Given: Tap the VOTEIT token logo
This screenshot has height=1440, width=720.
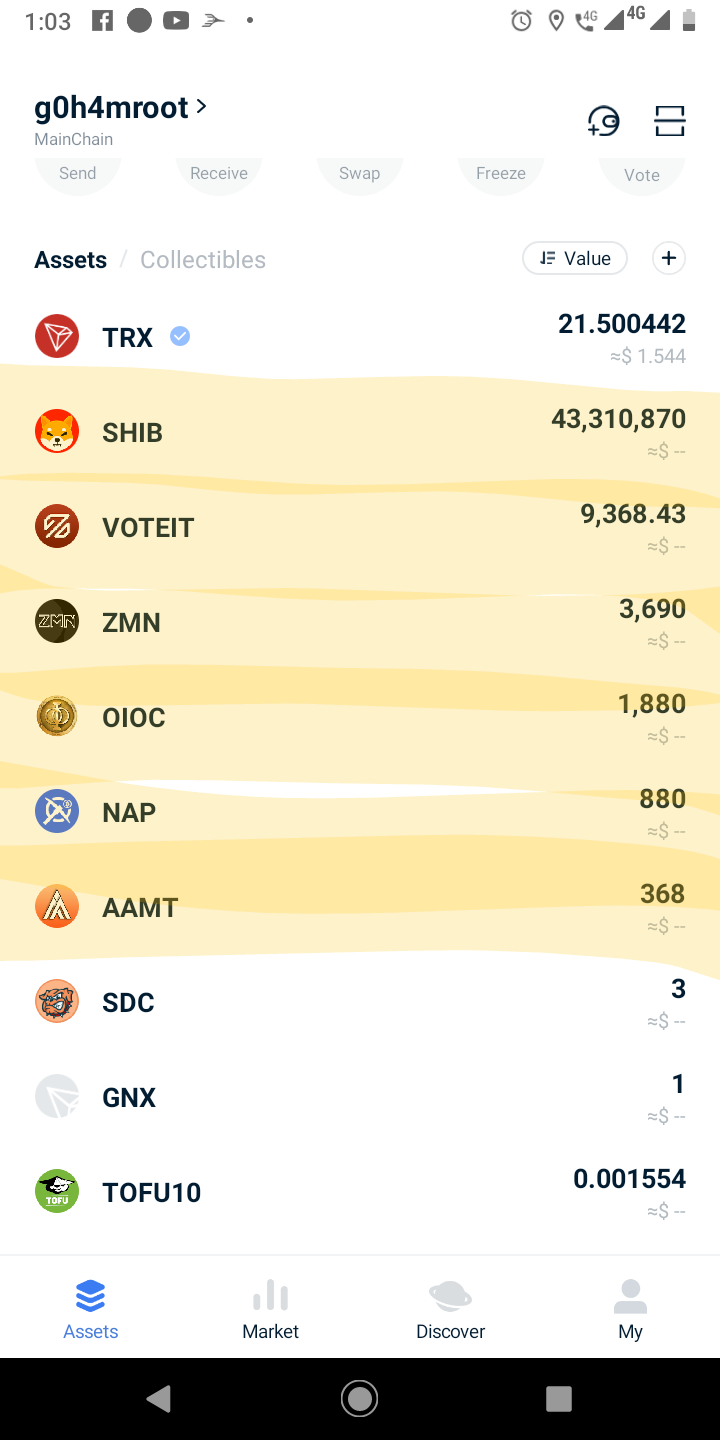Looking at the screenshot, I should click(x=57, y=527).
